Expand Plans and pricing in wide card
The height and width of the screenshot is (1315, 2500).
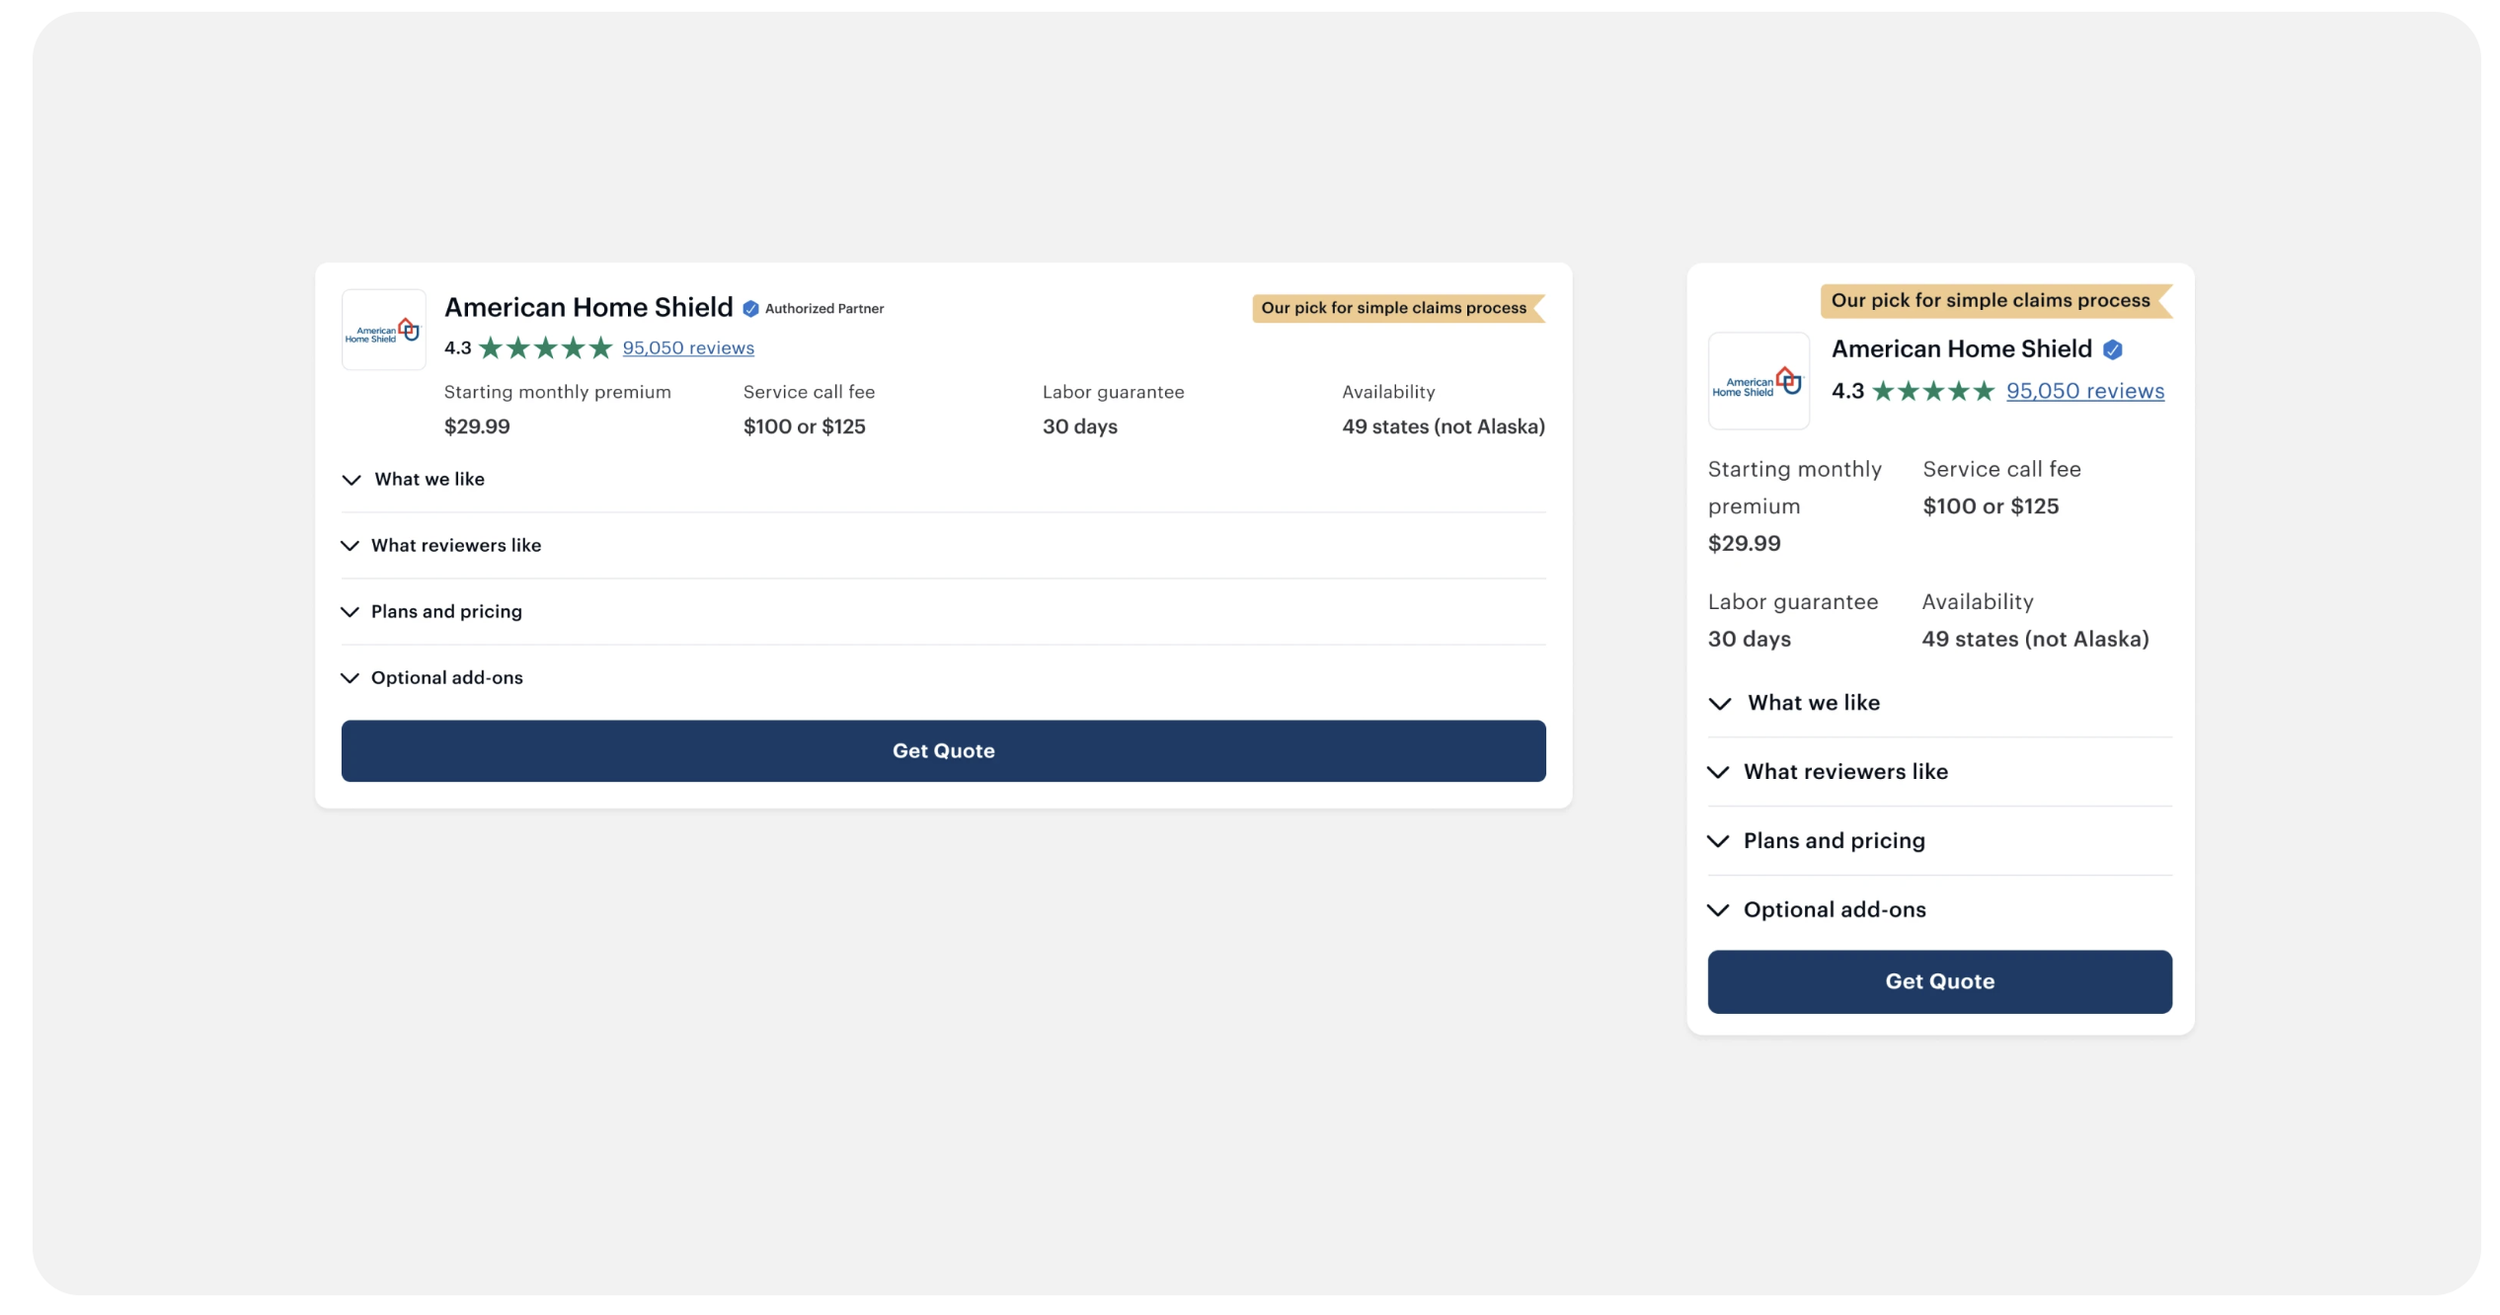[446, 612]
